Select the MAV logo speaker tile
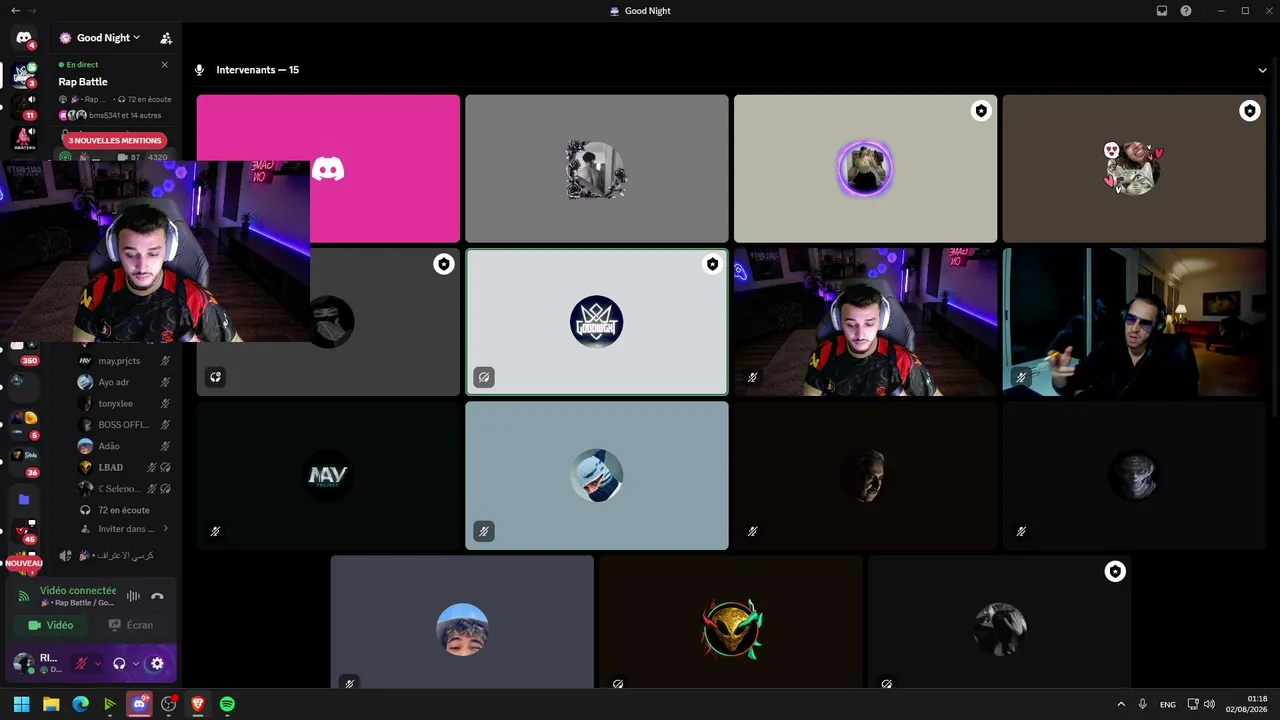 click(328, 476)
